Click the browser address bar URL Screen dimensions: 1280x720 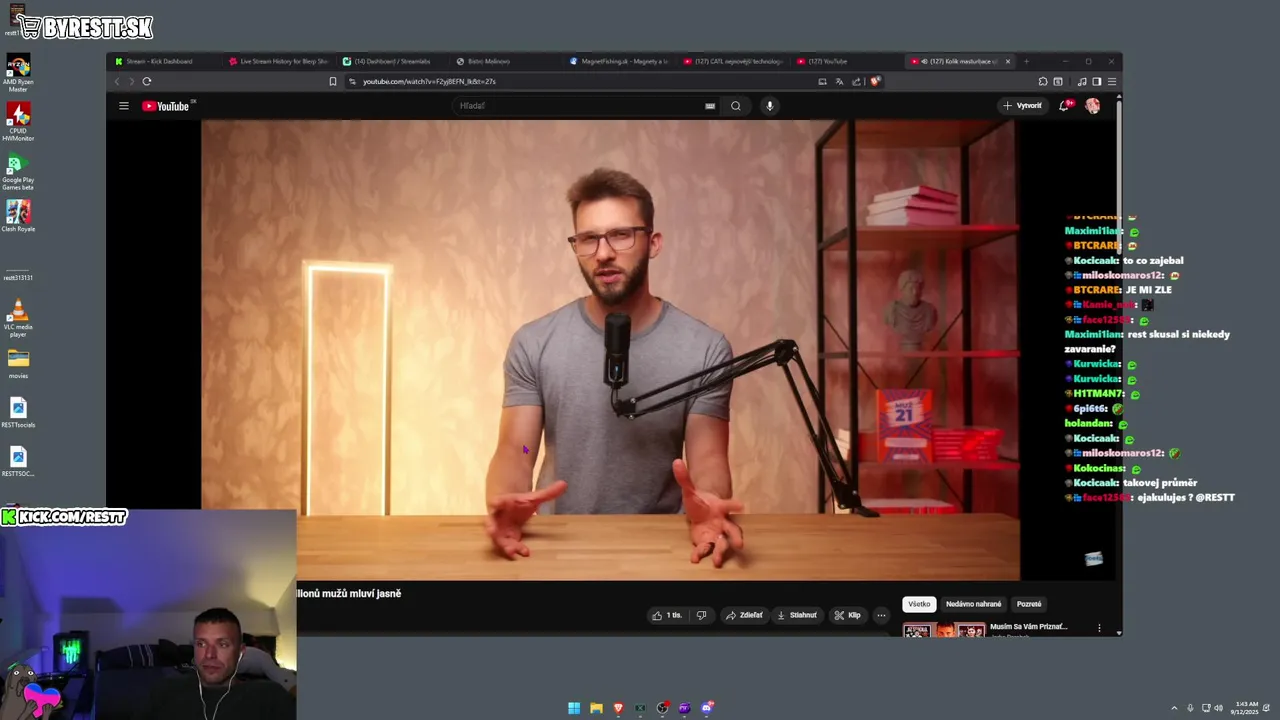[x=429, y=82]
